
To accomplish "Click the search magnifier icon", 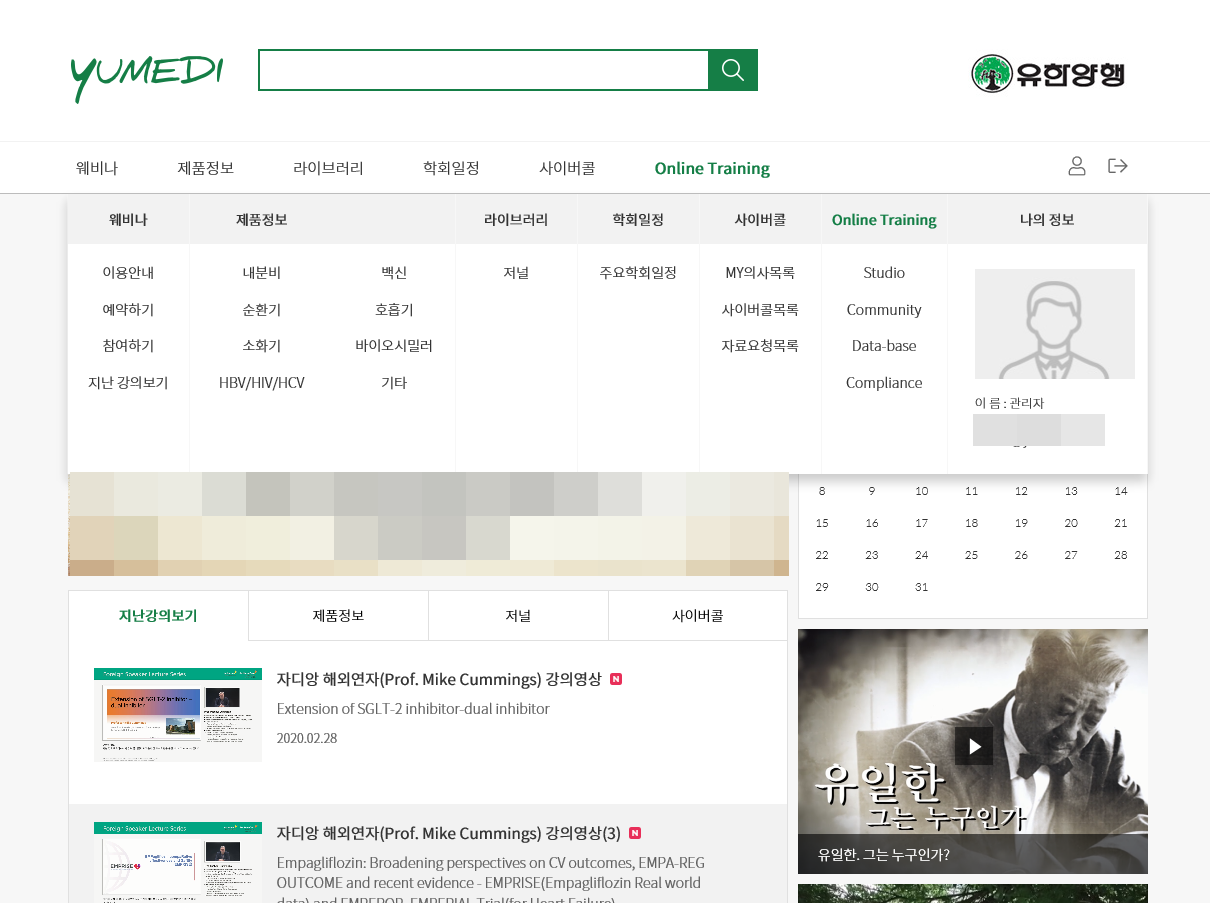I will click(732, 70).
